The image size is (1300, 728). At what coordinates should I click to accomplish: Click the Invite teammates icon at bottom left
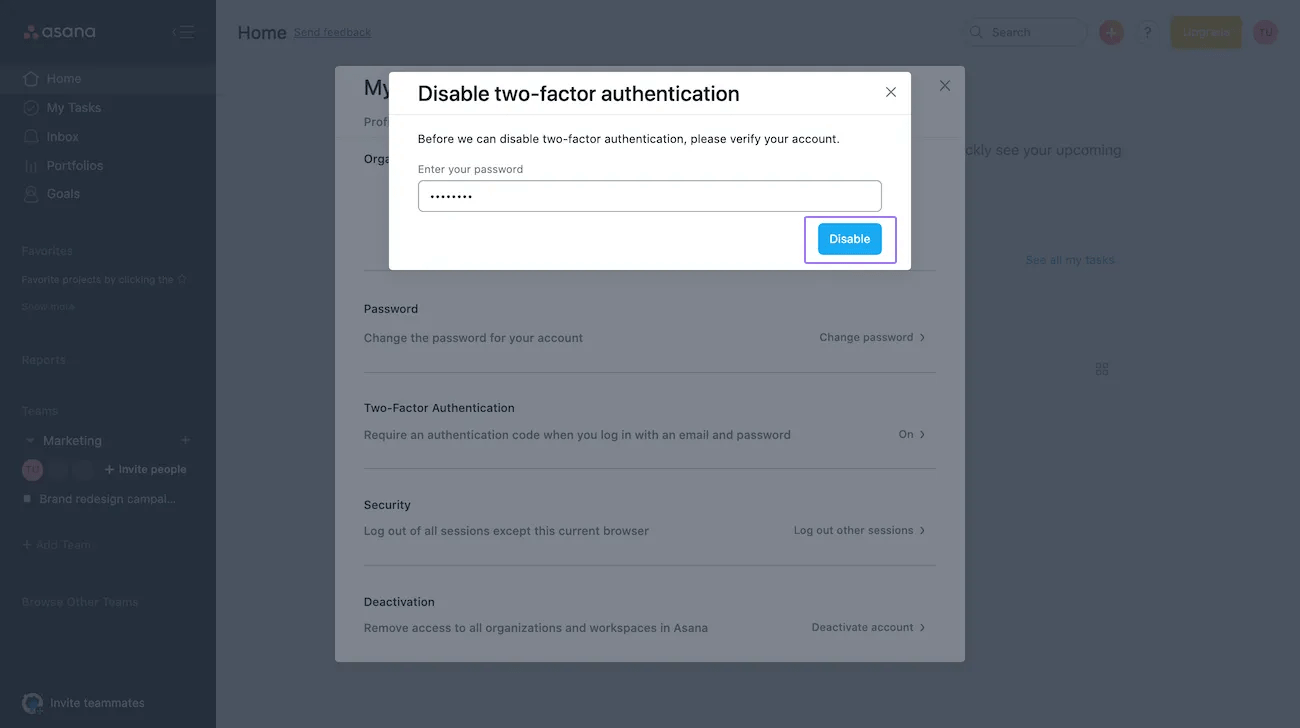tap(31, 702)
